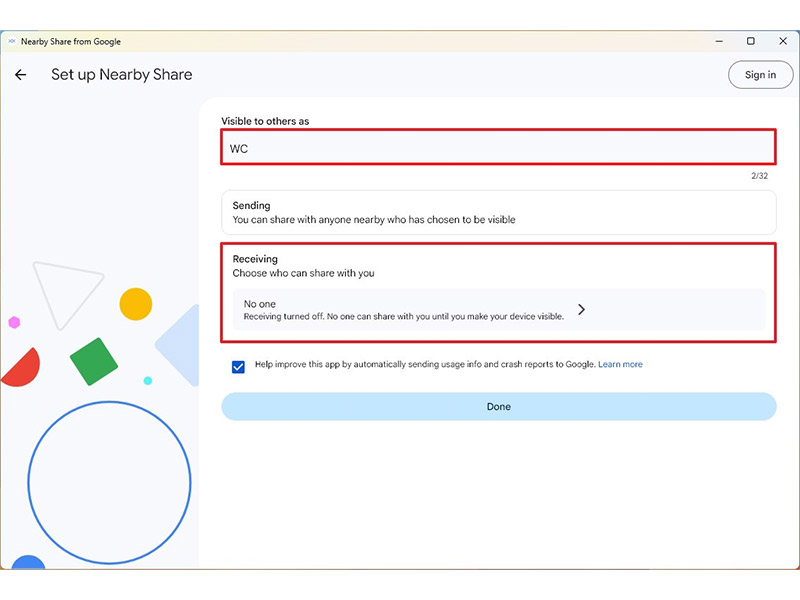Open the Learn more link

(620, 364)
